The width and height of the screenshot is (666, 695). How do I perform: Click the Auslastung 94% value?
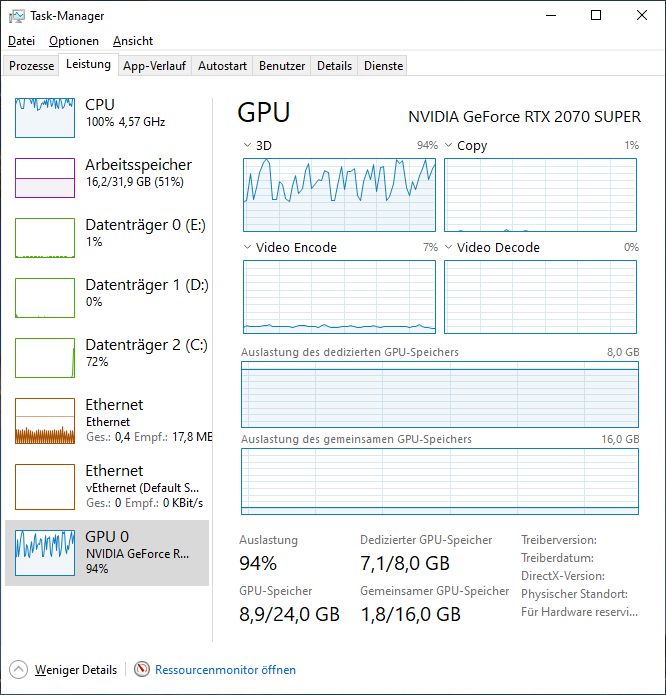pyautogui.click(x=258, y=563)
